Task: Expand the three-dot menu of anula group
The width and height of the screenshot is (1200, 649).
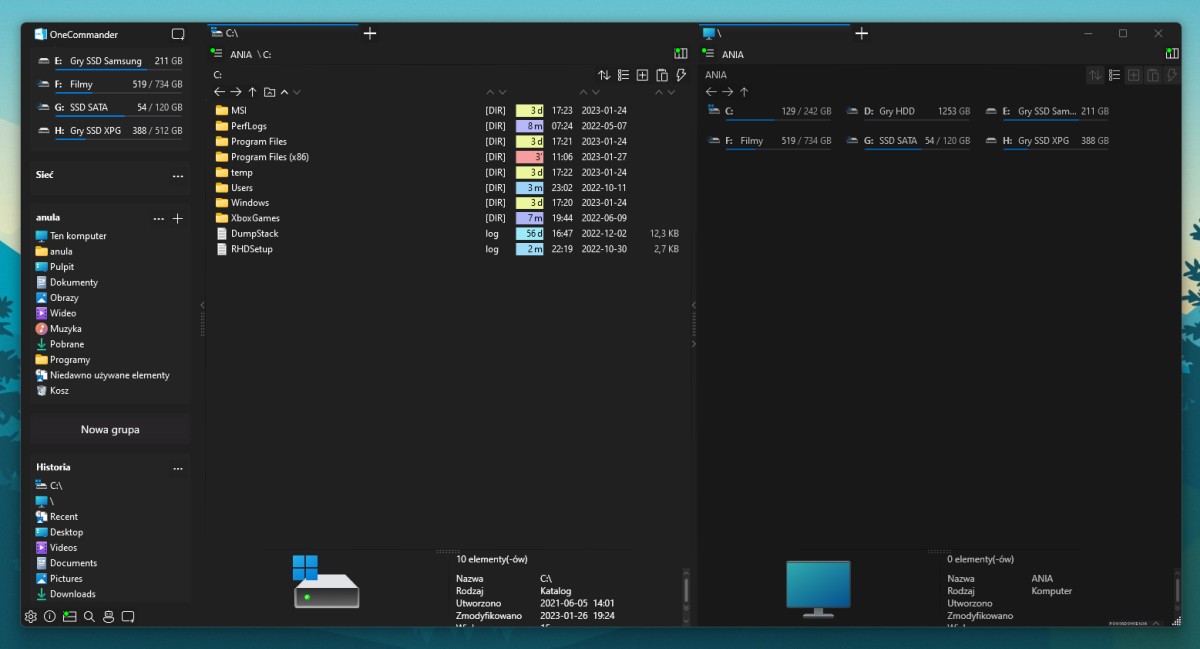Action: pyautogui.click(x=158, y=218)
